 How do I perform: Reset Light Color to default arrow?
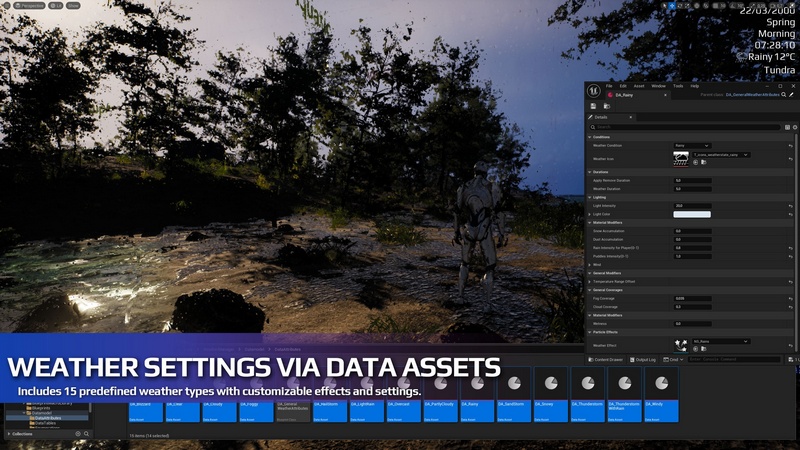(x=791, y=214)
